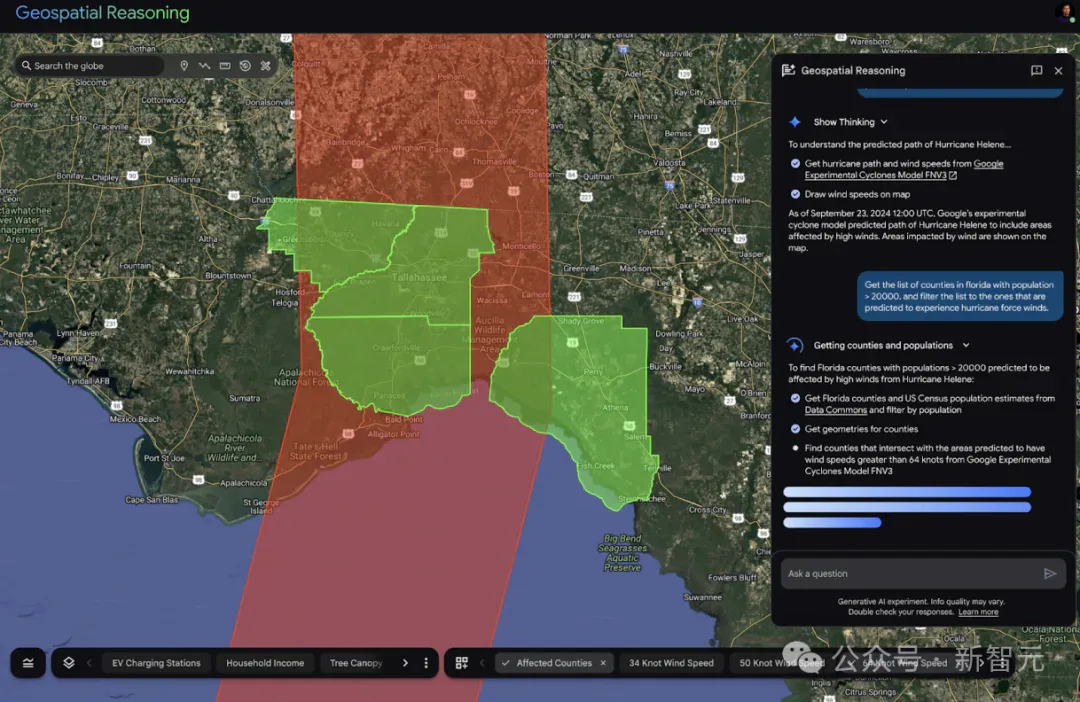
Task: Click check mark on Get geometries for counties
Action: 796,429
